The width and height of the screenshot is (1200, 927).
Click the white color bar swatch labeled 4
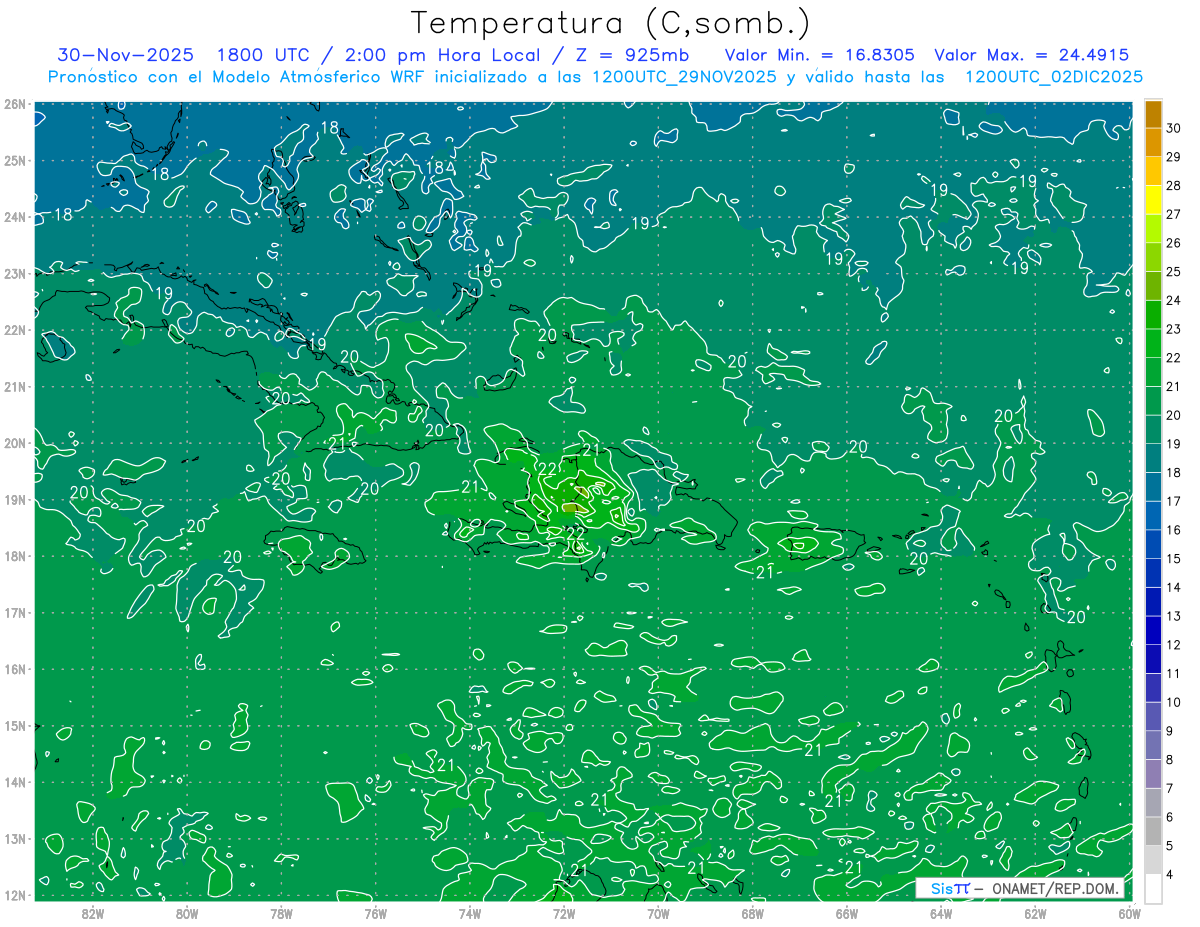tap(1153, 888)
